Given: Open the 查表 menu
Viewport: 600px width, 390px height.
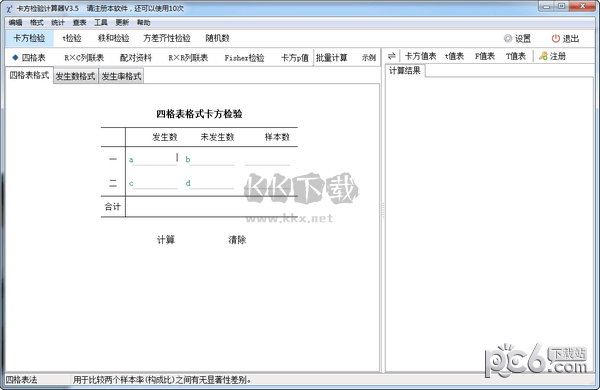Looking at the screenshot, I should pos(79,23).
